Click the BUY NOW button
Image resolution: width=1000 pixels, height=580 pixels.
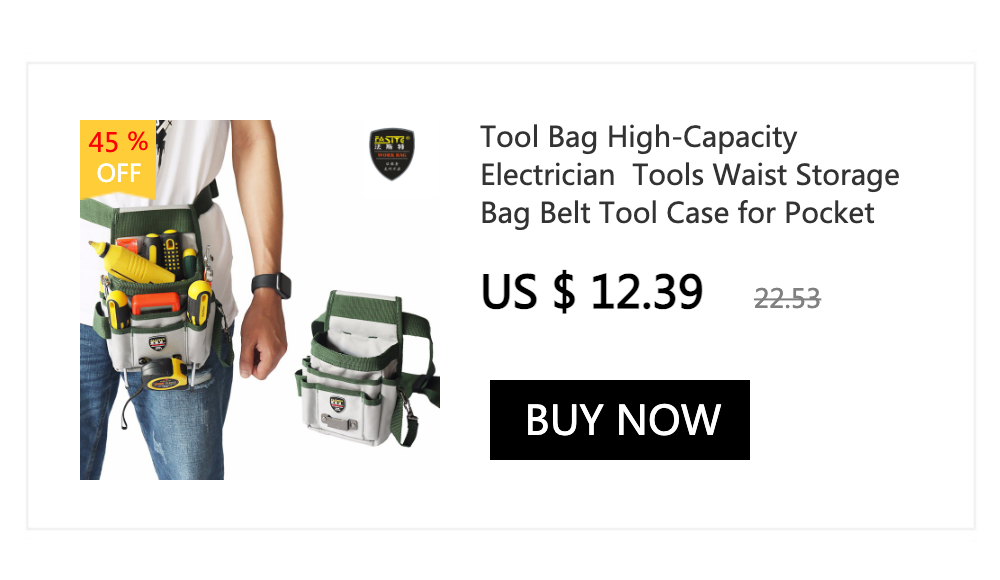[x=619, y=420]
